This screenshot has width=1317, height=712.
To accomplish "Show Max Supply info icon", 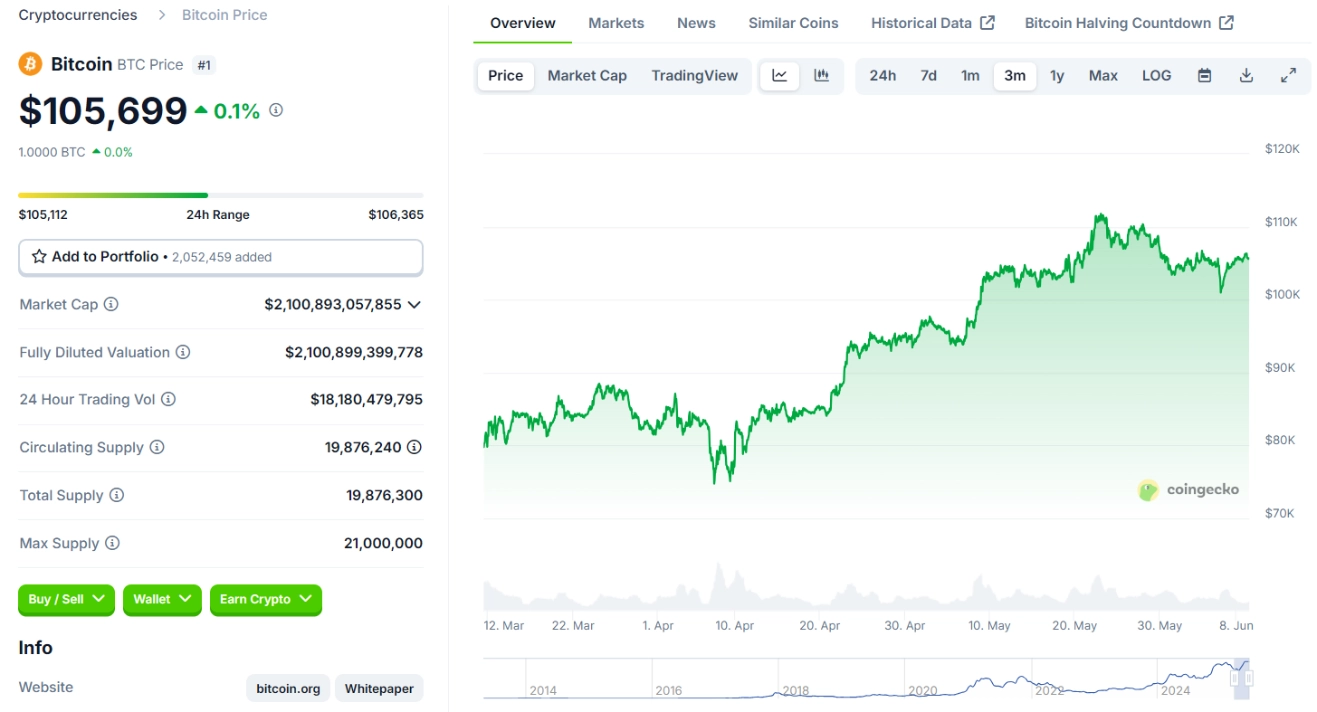I will click(x=112, y=543).
